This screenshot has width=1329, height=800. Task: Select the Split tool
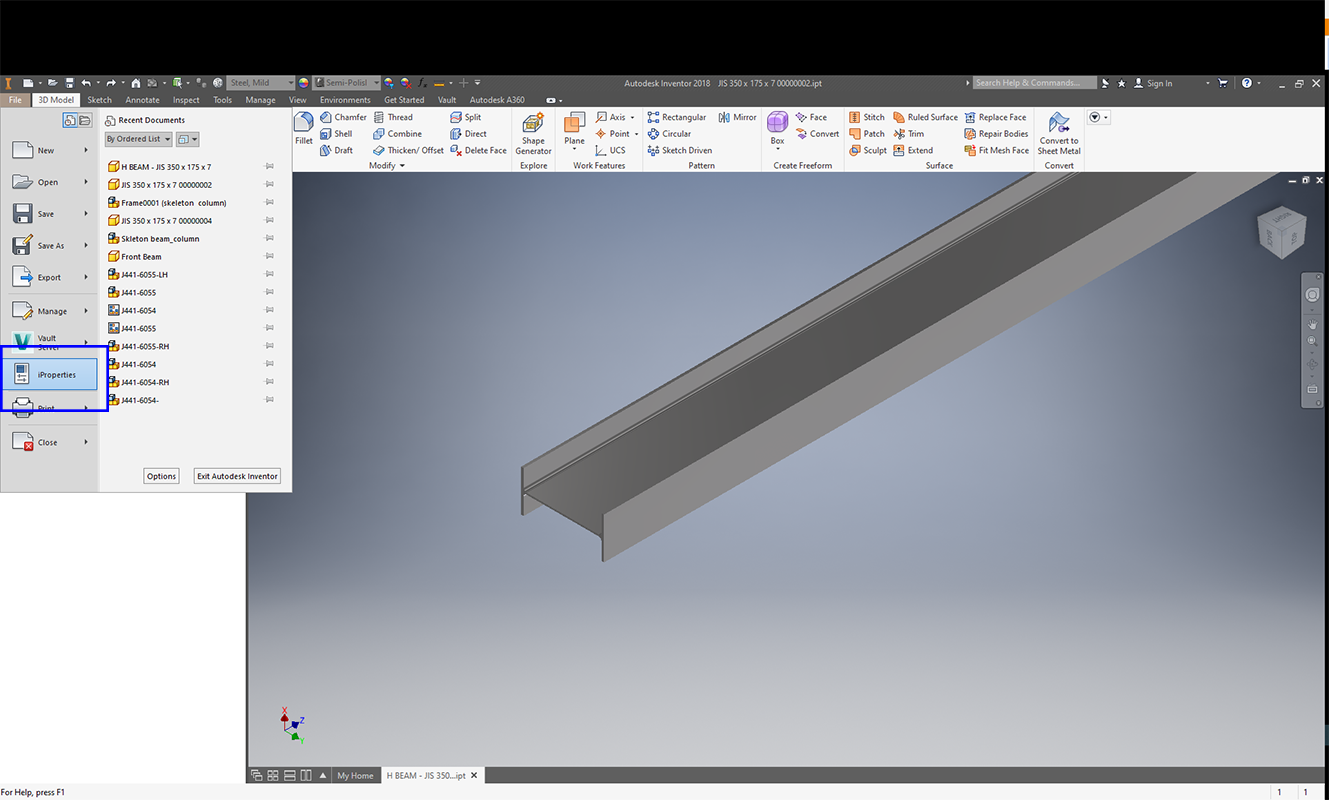tap(466, 117)
